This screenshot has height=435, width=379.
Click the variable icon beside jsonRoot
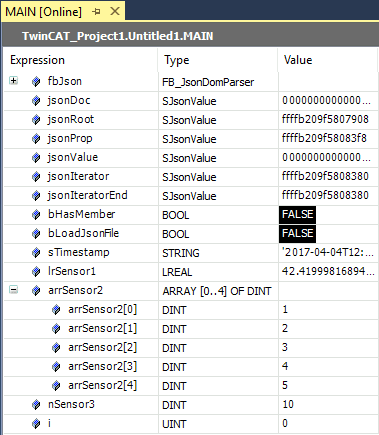pos(36,120)
